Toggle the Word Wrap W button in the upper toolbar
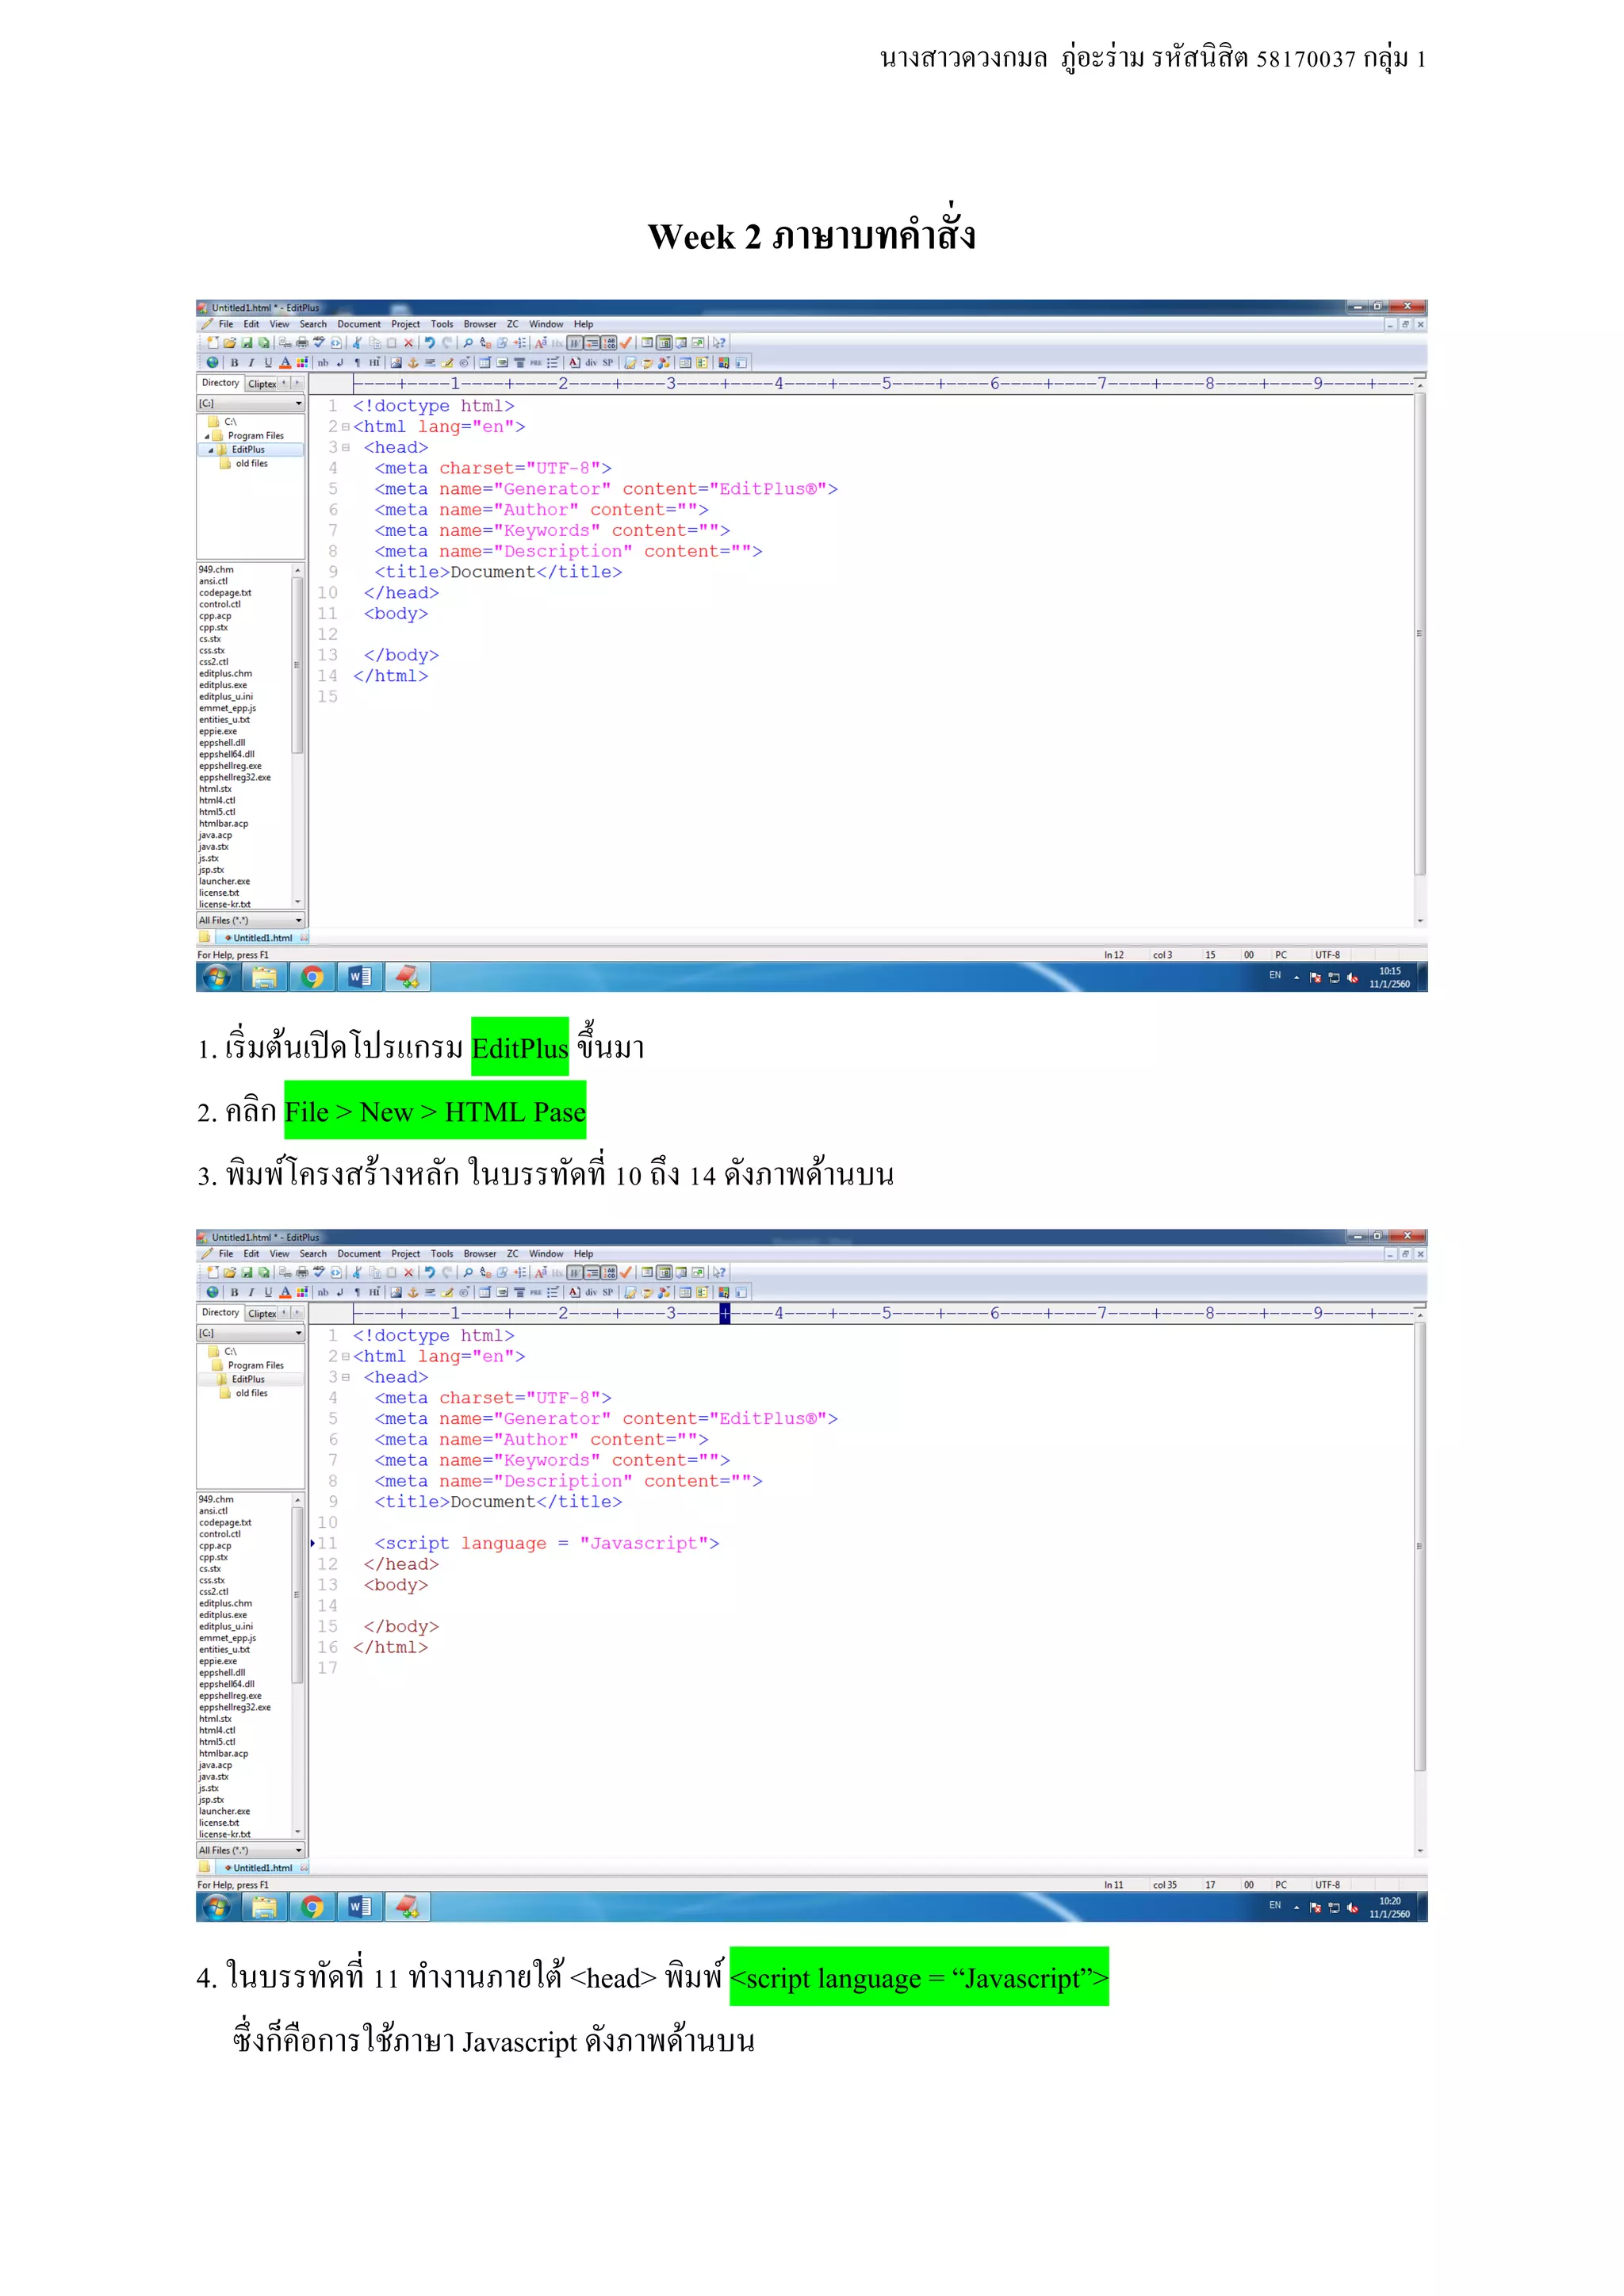Image resolution: width=1624 pixels, height=2296 pixels. [x=575, y=343]
